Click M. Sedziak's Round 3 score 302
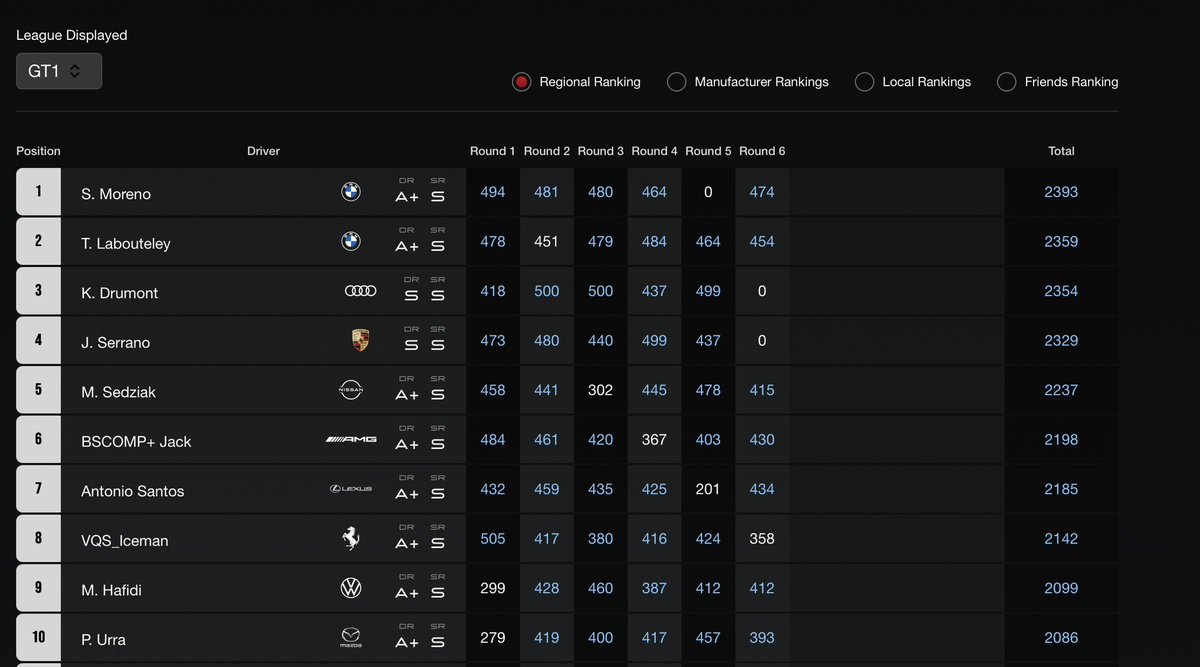This screenshot has height=667, width=1200. click(x=601, y=390)
